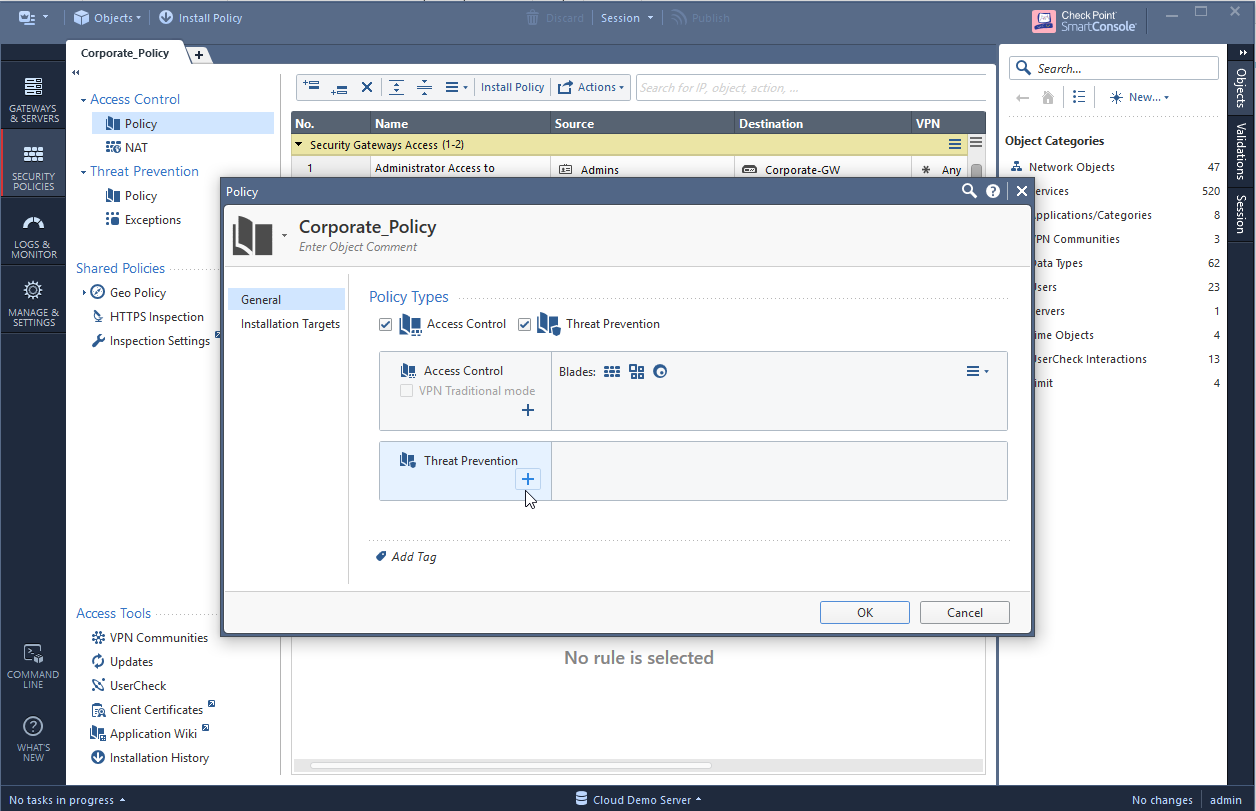This screenshot has height=811, width=1256.
Task: Collapse the policy navigation tree pane
Action: (76, 73)
